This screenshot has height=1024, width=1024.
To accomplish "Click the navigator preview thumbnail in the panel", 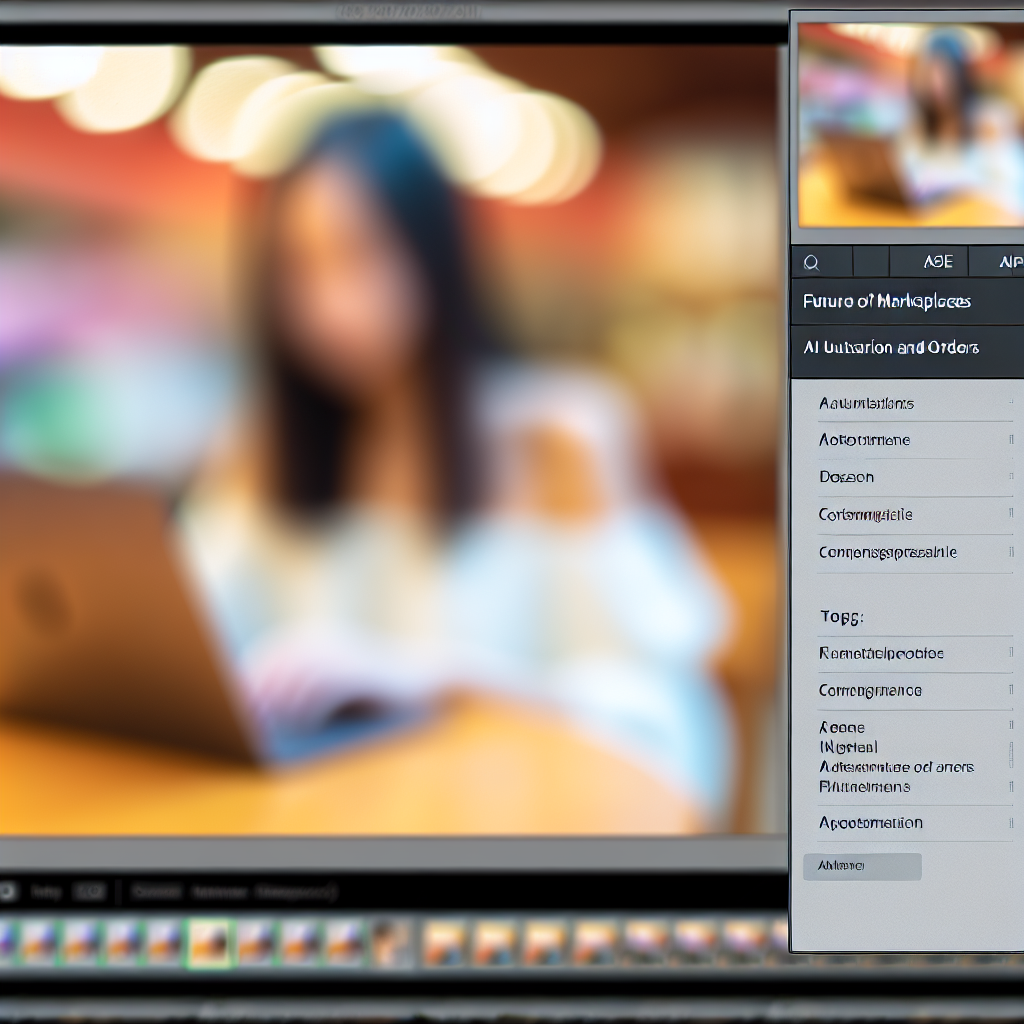I will pos(910,125).
